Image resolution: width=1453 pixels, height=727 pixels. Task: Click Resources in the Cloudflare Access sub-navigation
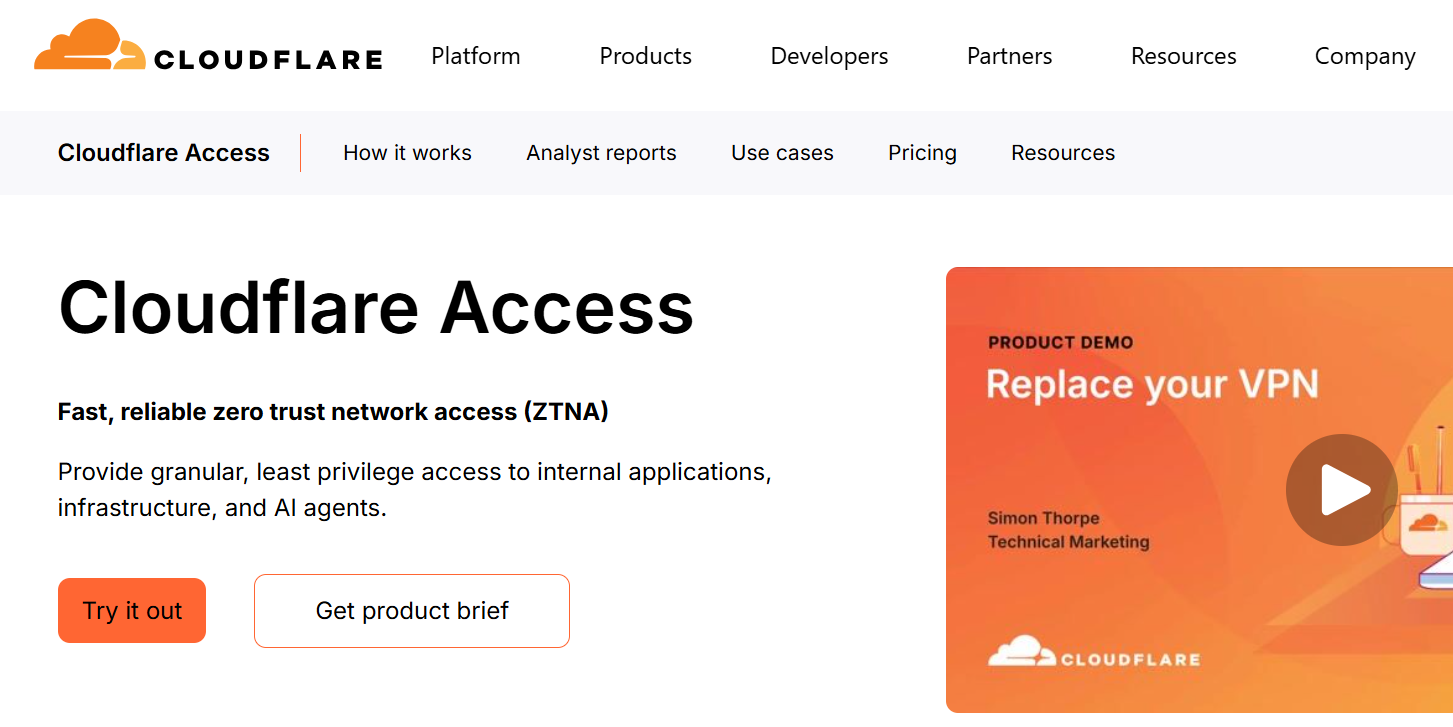coord(1063,153)
